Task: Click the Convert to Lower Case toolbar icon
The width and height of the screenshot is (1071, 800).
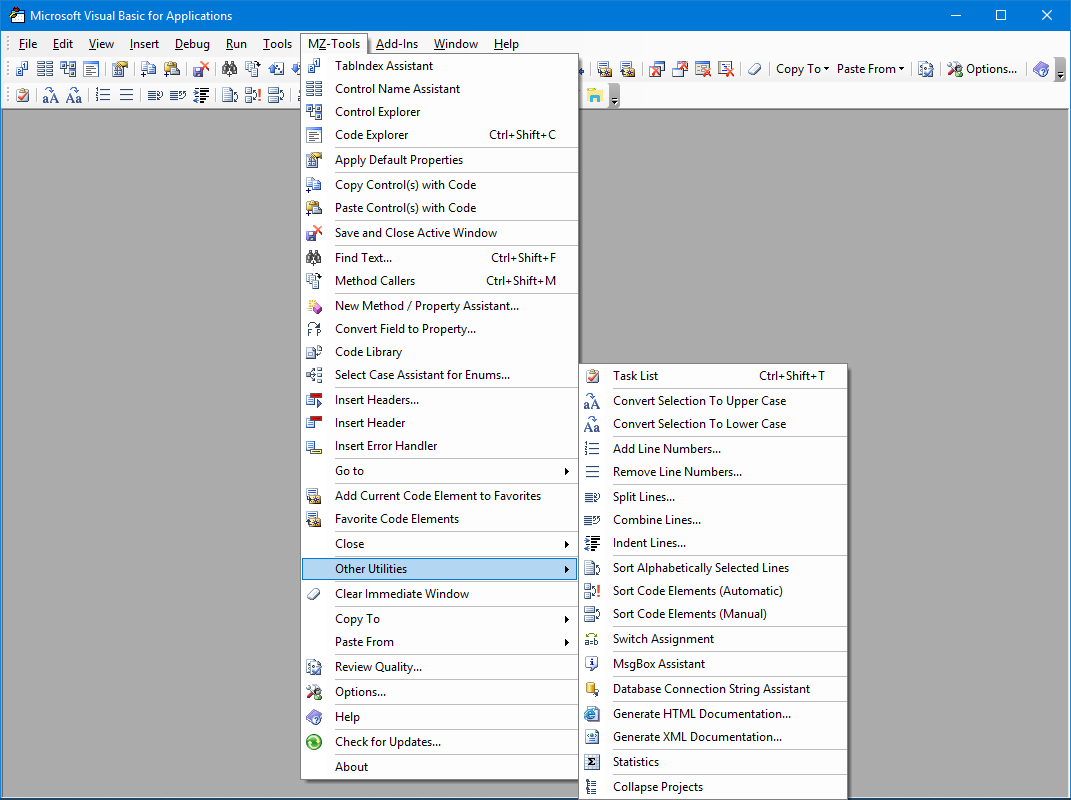Action: 74,95
